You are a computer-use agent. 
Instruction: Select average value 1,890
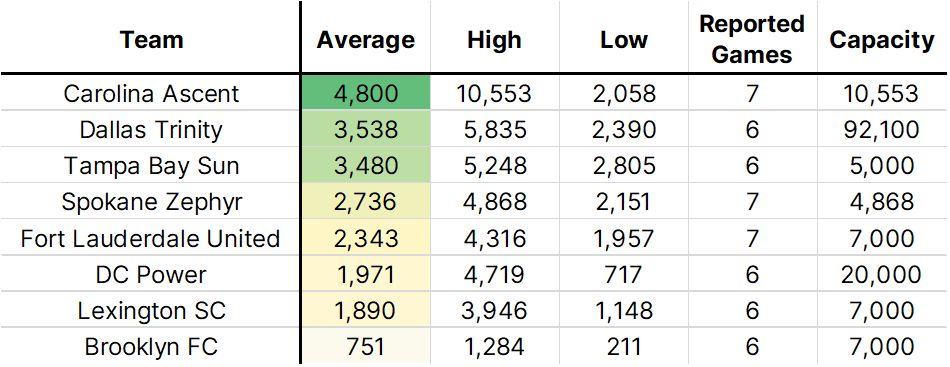click(366, 311)
